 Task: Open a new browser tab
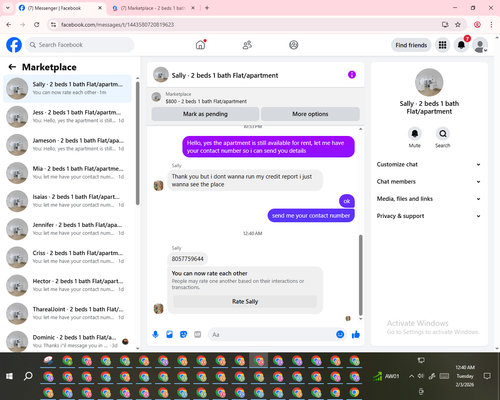[x=207, y=8]
